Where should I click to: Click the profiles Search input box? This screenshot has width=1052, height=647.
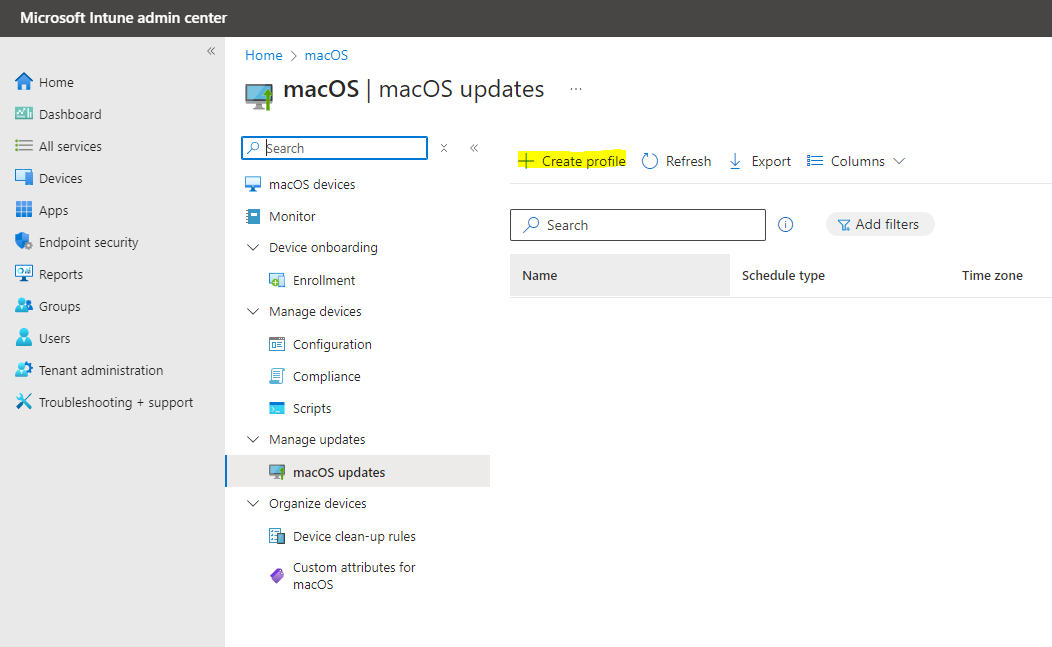pyautogui.click(x=637, y=225)
